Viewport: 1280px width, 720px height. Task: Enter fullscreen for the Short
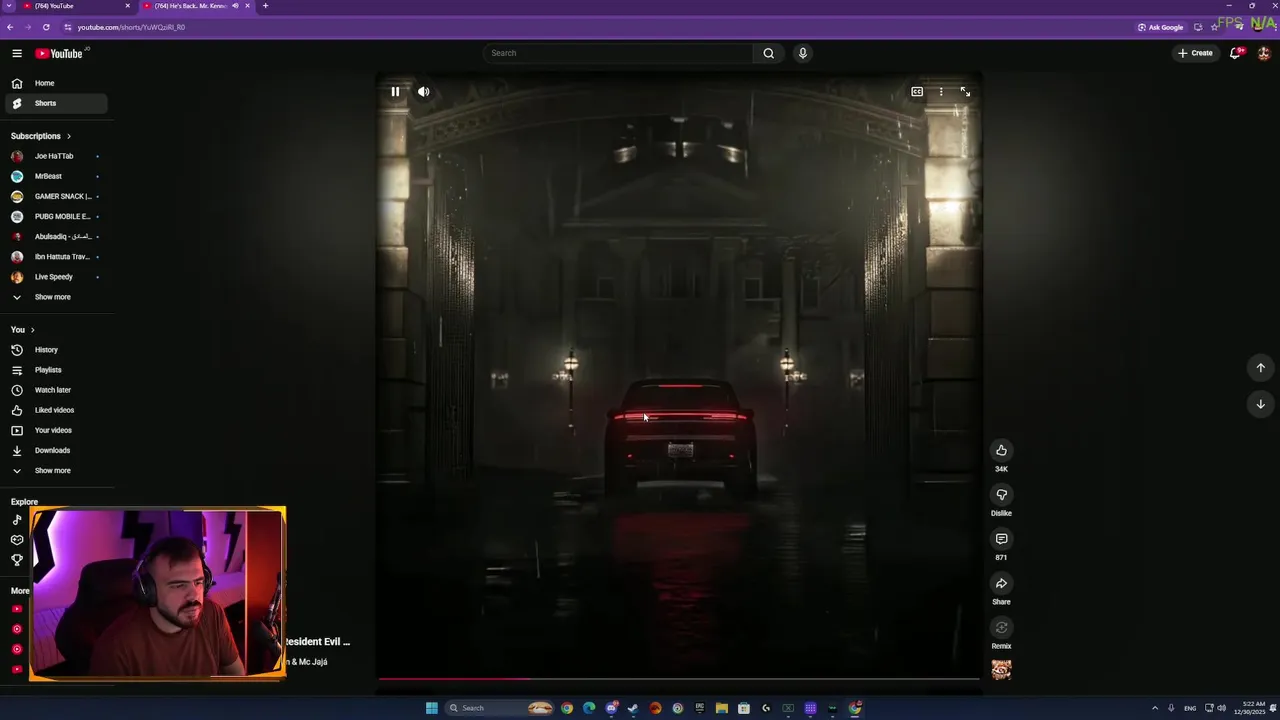pos(965,92)
